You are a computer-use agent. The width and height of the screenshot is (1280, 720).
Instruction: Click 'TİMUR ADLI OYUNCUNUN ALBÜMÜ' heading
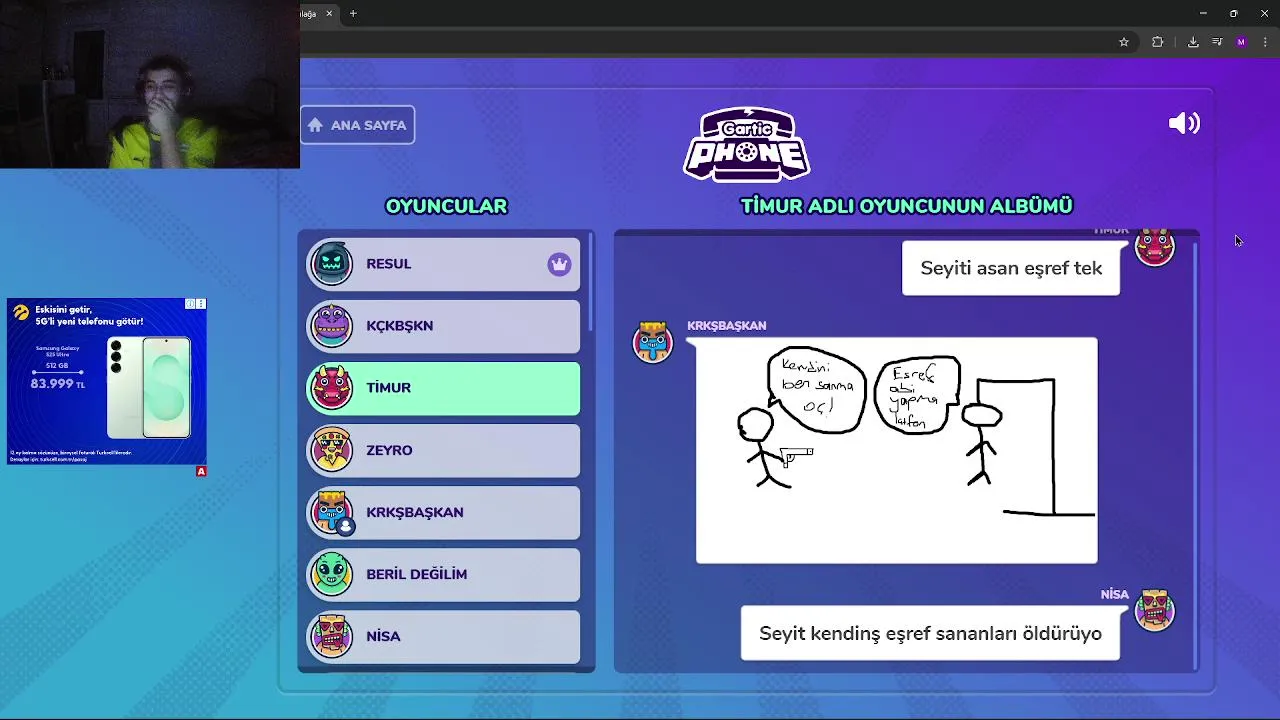tap(906, 206)
